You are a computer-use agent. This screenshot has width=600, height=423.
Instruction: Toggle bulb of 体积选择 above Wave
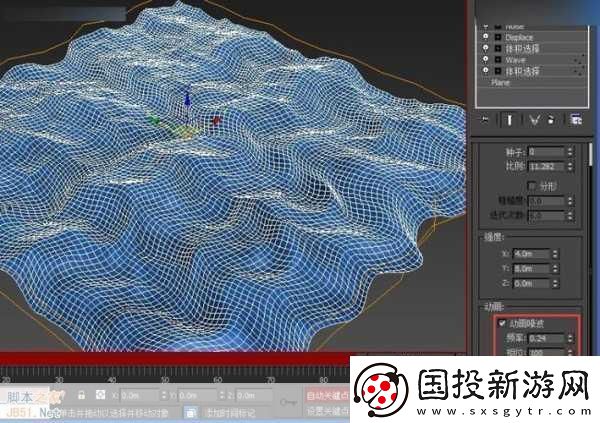(x=485, y=48)
